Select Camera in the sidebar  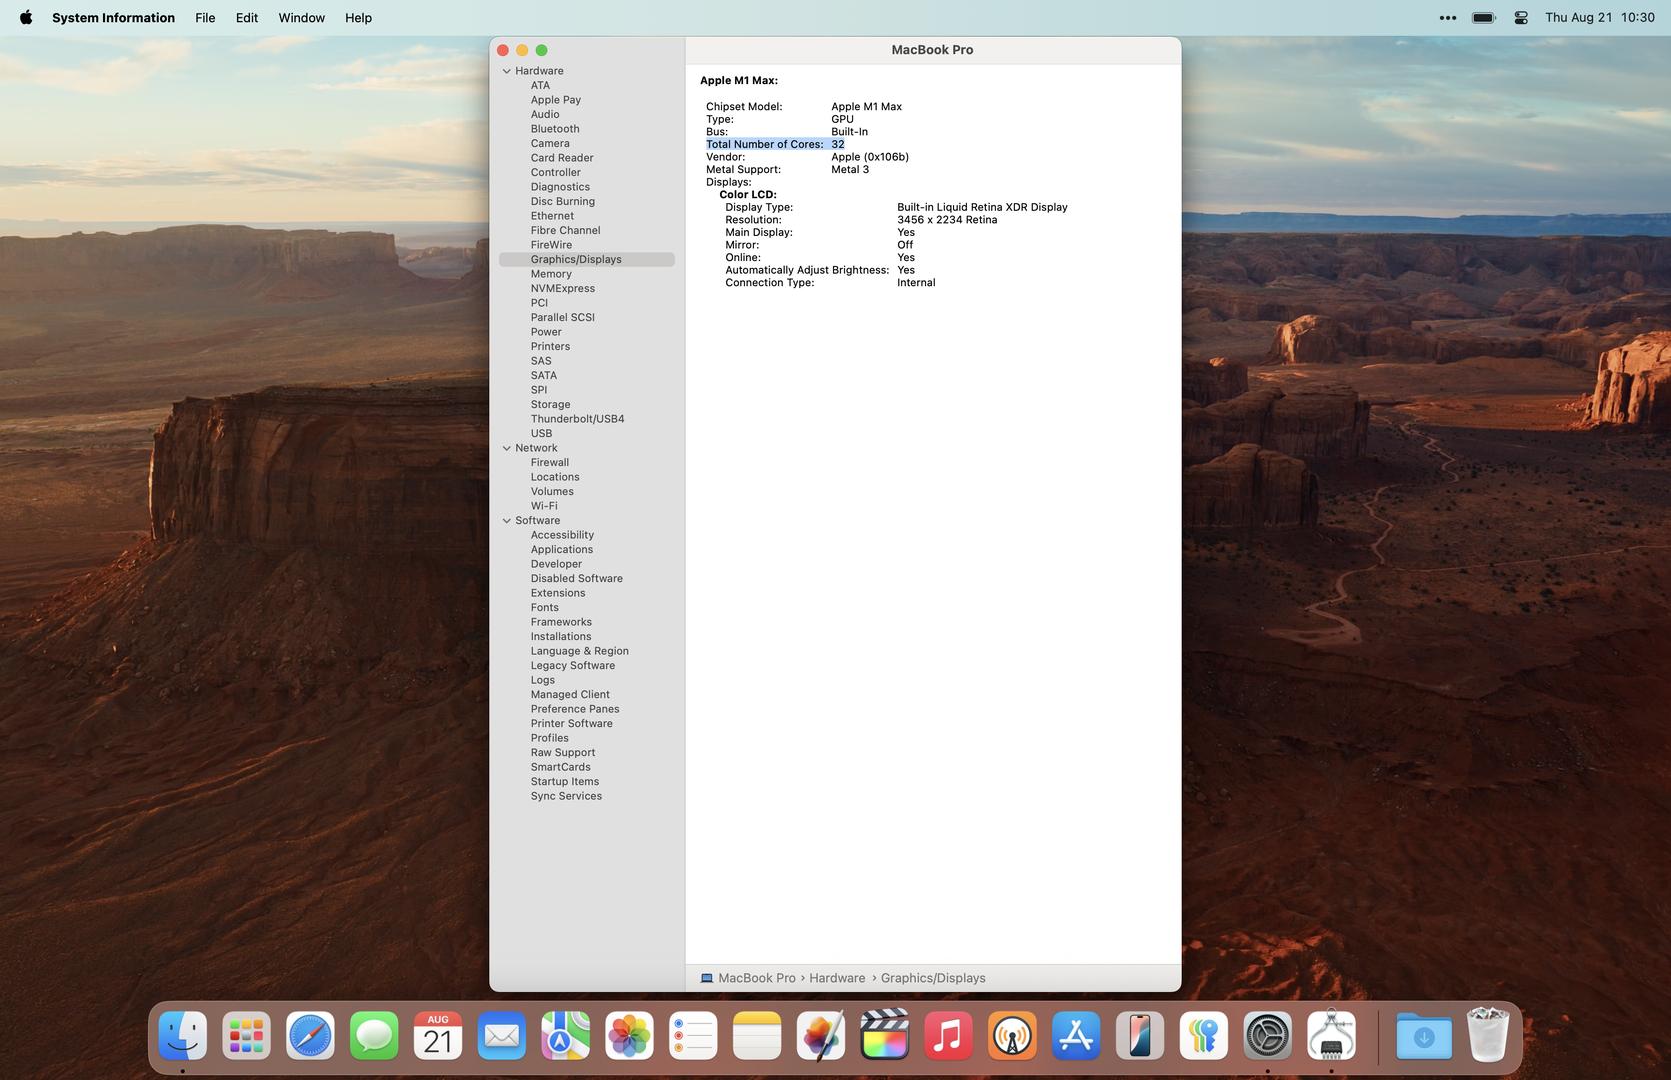pos(550,143)
